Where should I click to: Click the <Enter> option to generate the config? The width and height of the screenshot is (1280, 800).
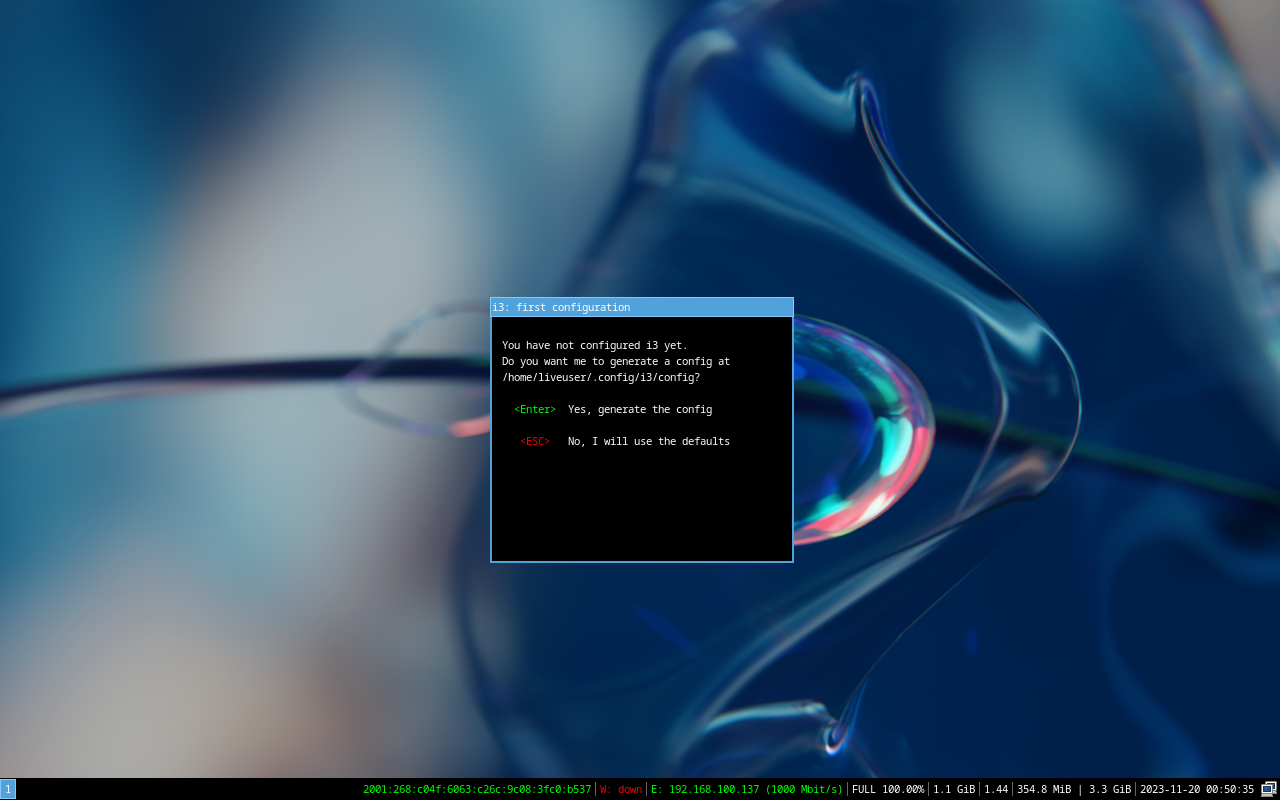click(x=535, y=410)
